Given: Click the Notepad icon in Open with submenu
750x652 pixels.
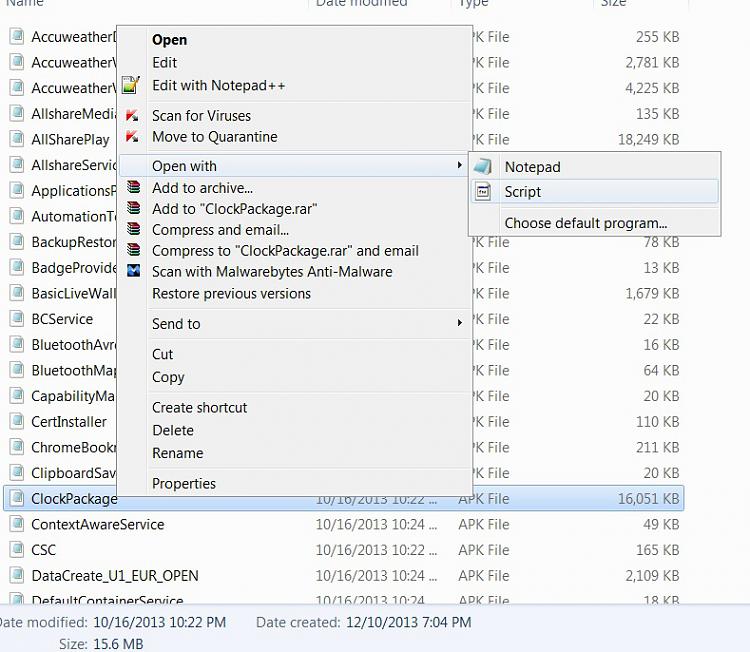Looking at the screenshot, I should 483,166.
